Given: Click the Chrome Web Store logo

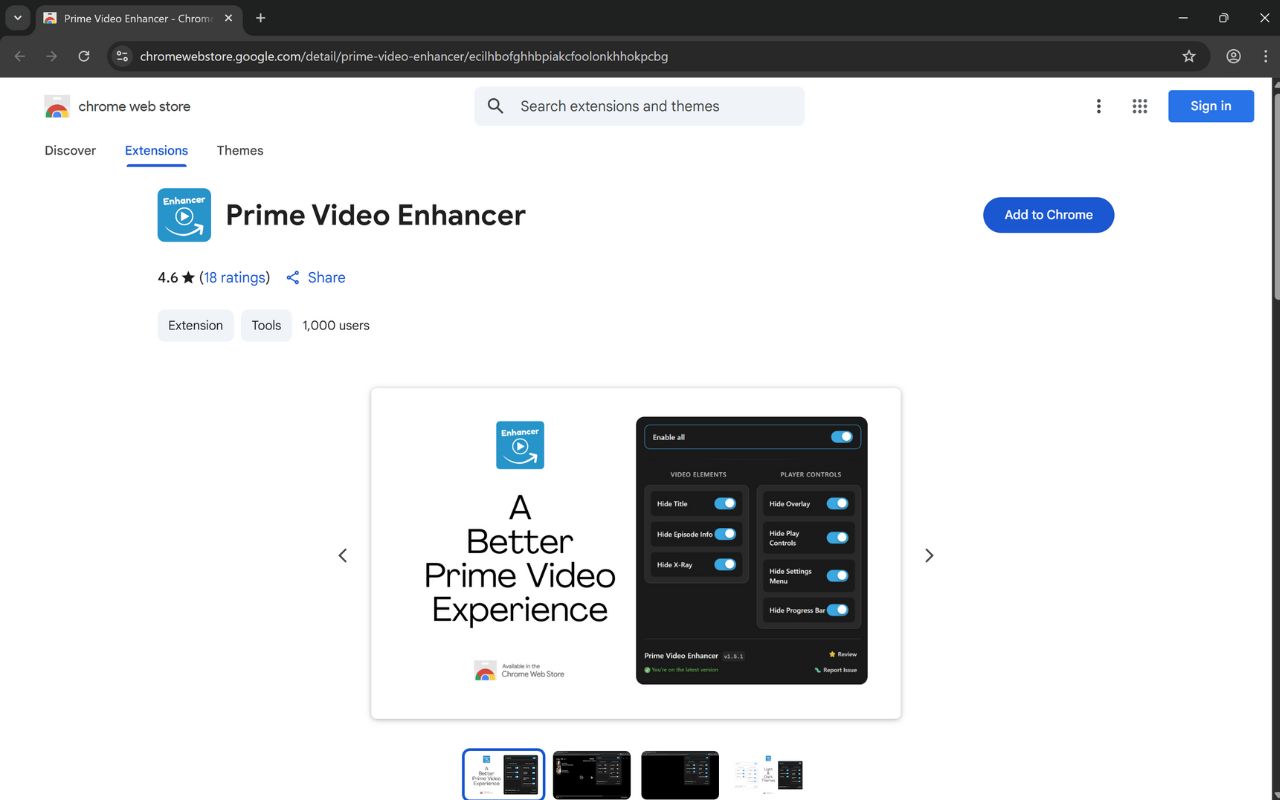Looking at the screenshot, I should point(57,107).
